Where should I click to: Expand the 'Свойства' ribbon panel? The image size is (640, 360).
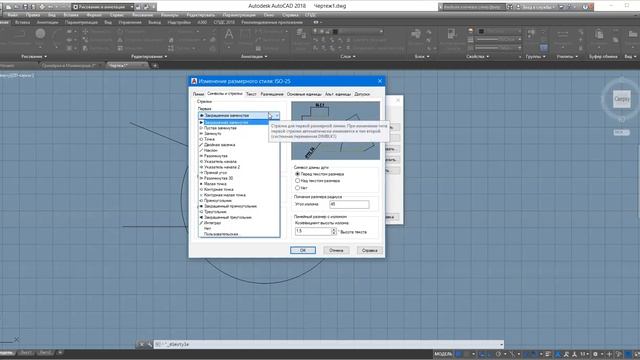click(478, 57)
